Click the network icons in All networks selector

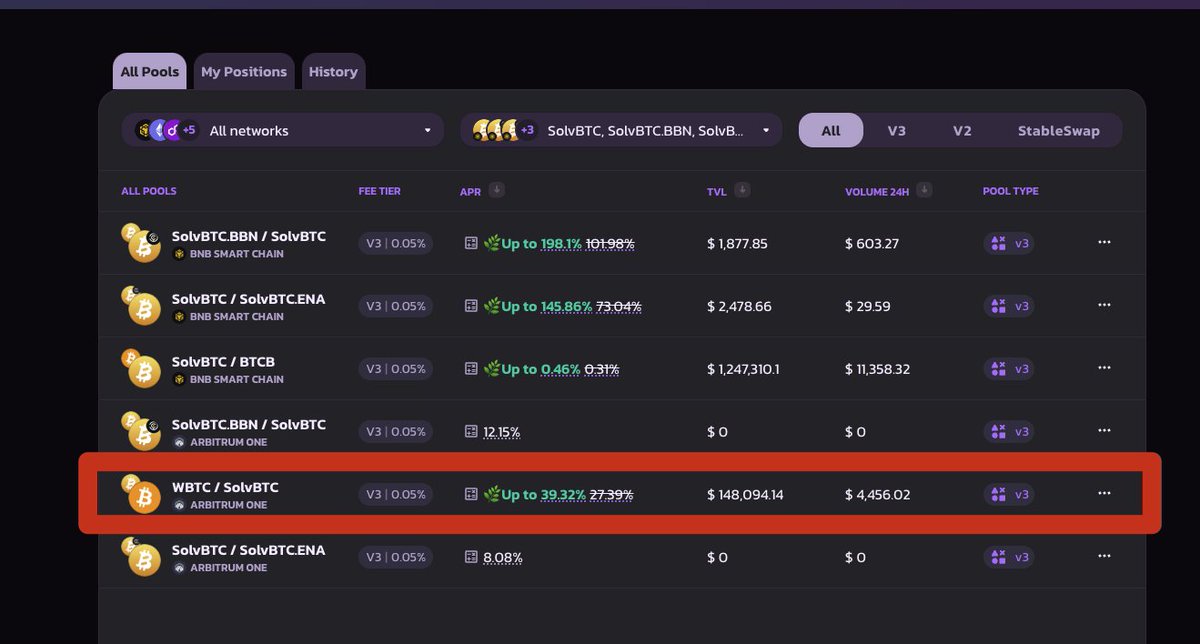click(x=167, y=130)
